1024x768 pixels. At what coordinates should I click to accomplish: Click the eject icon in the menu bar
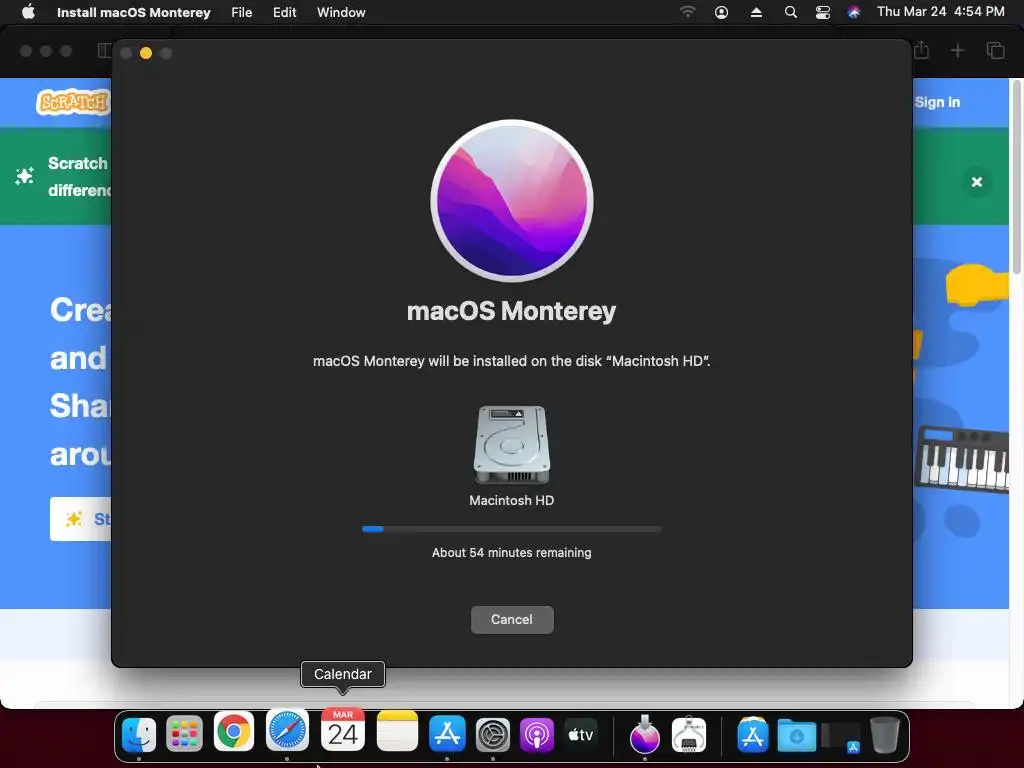point(756,12)
